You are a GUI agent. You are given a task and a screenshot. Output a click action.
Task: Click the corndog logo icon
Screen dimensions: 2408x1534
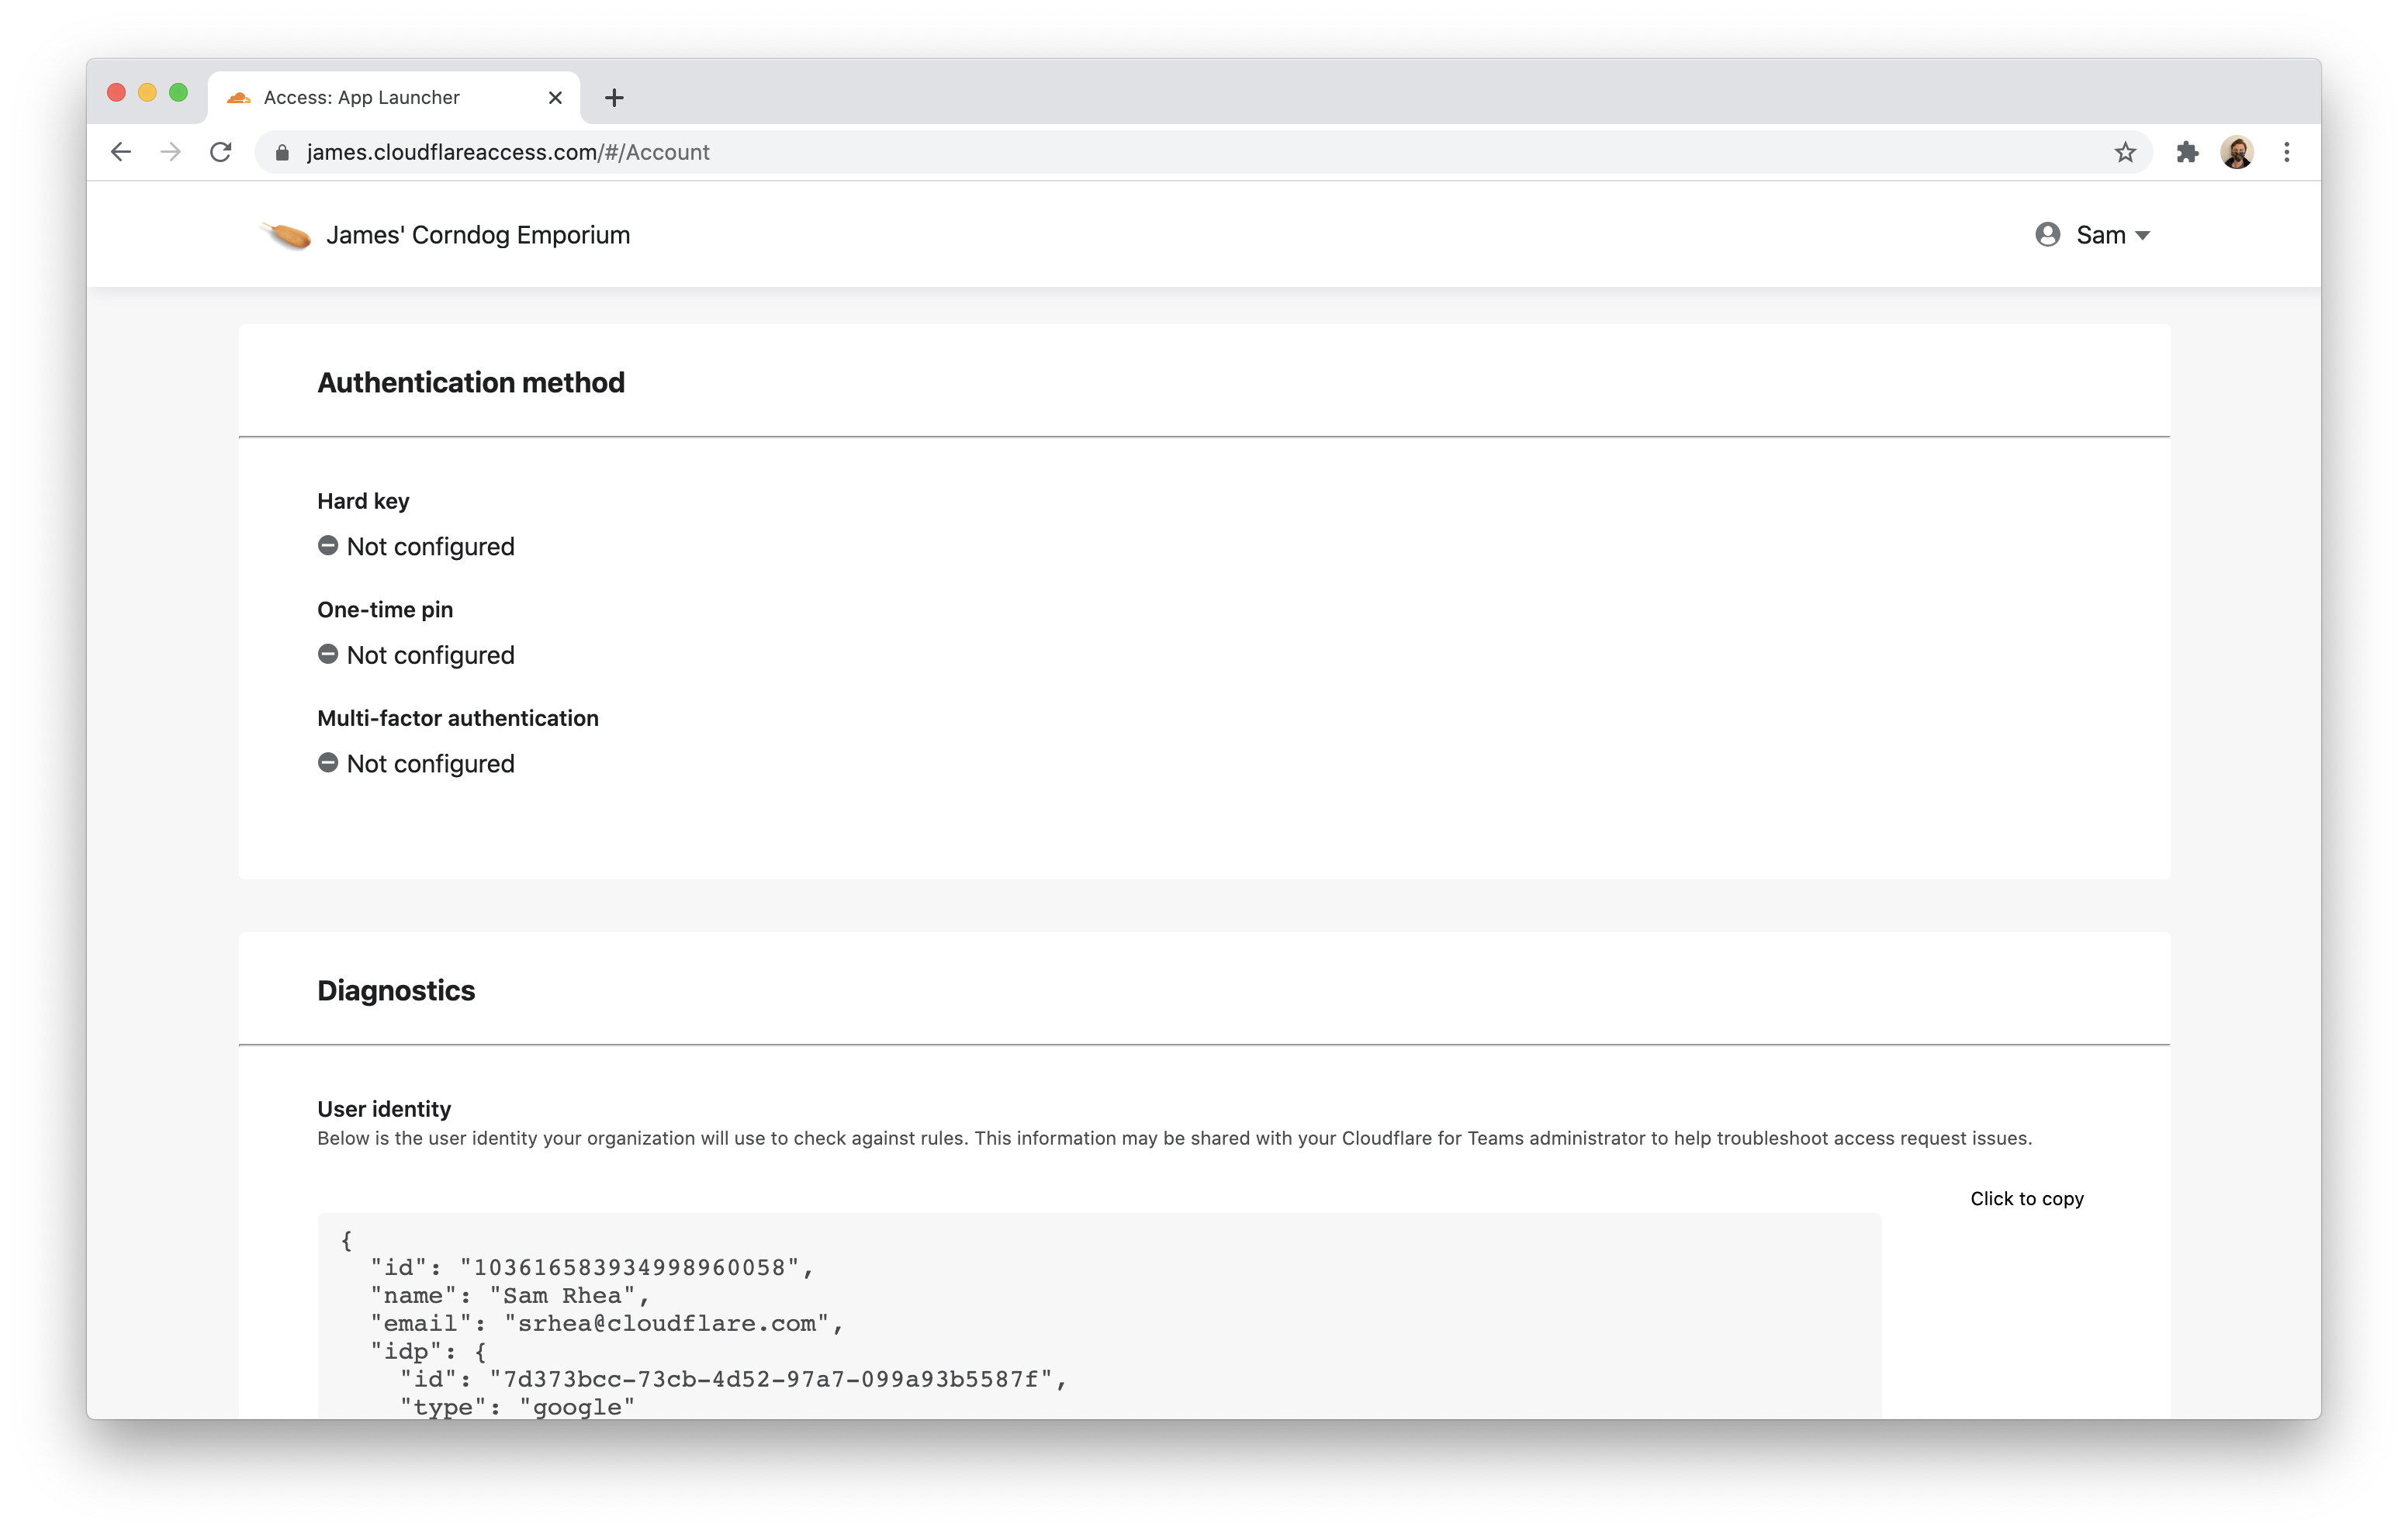click(286, 236)
